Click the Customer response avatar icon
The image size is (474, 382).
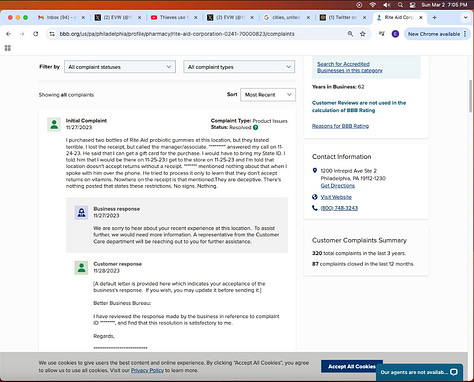pos(81,268)
